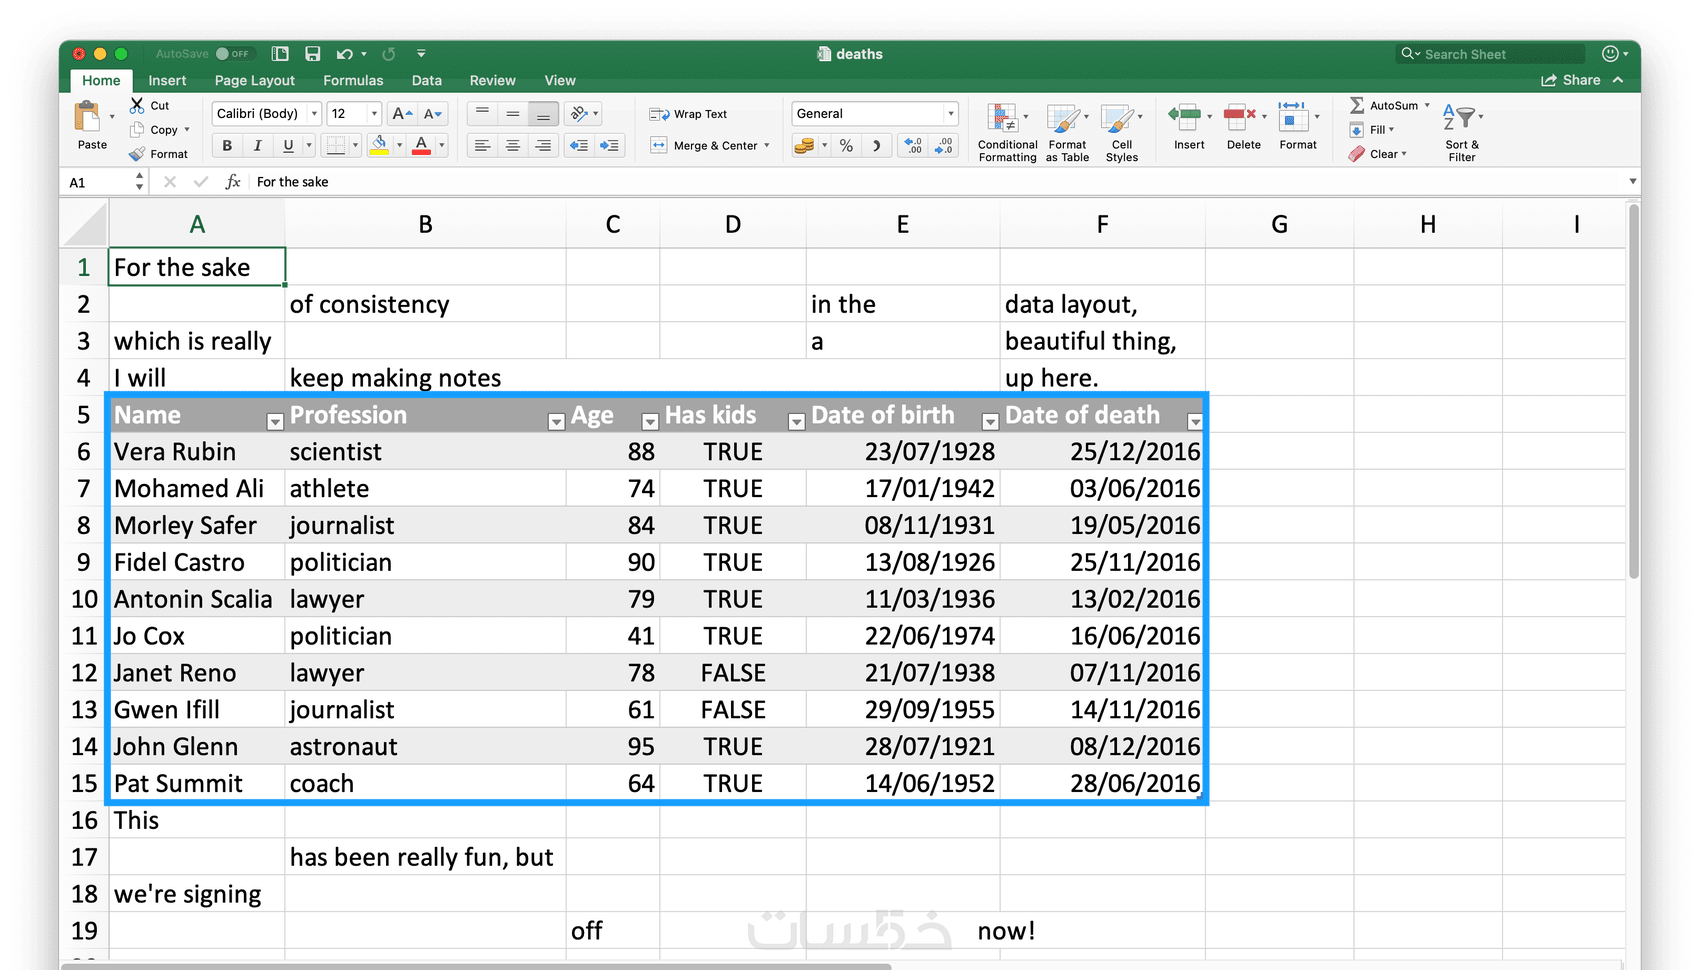Open the View tab

pyautogui.click(x=560, y=81)
